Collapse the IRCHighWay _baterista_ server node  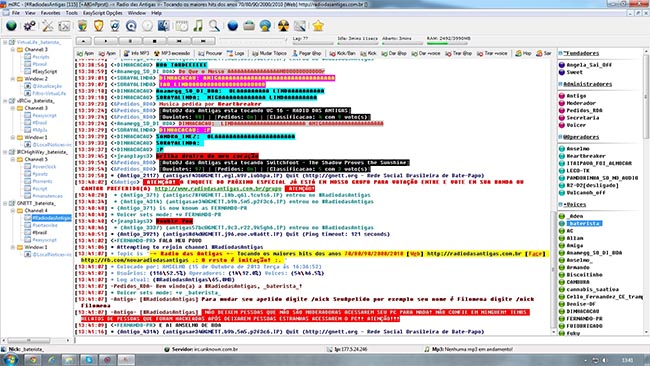coord(5,152)
